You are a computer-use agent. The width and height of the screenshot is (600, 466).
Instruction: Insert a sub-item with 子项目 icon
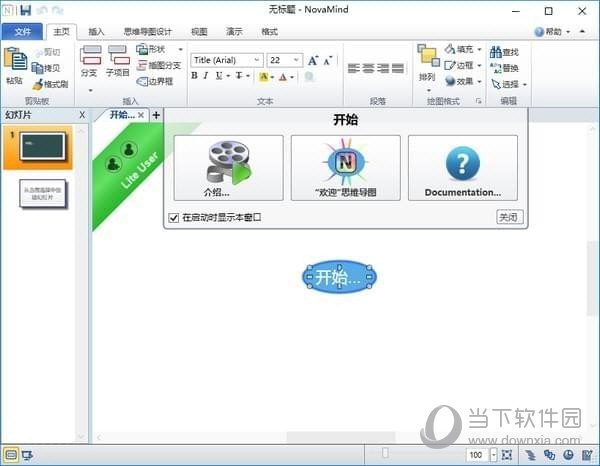118,55
